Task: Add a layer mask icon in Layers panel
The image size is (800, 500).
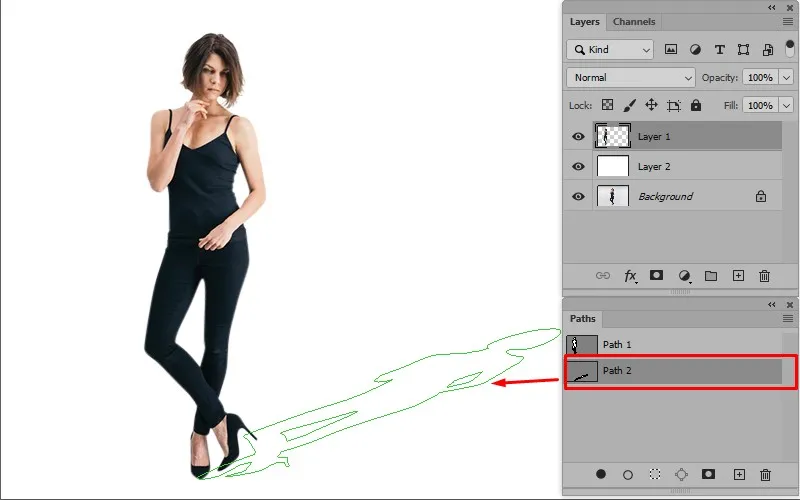Action: 656,276
